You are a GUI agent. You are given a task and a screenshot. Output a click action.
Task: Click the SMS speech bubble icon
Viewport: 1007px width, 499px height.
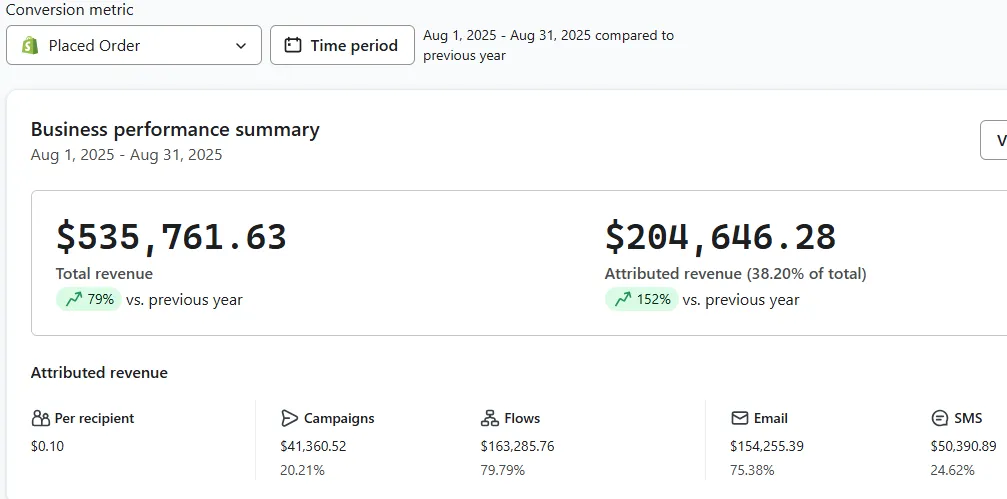pos(940,418)
